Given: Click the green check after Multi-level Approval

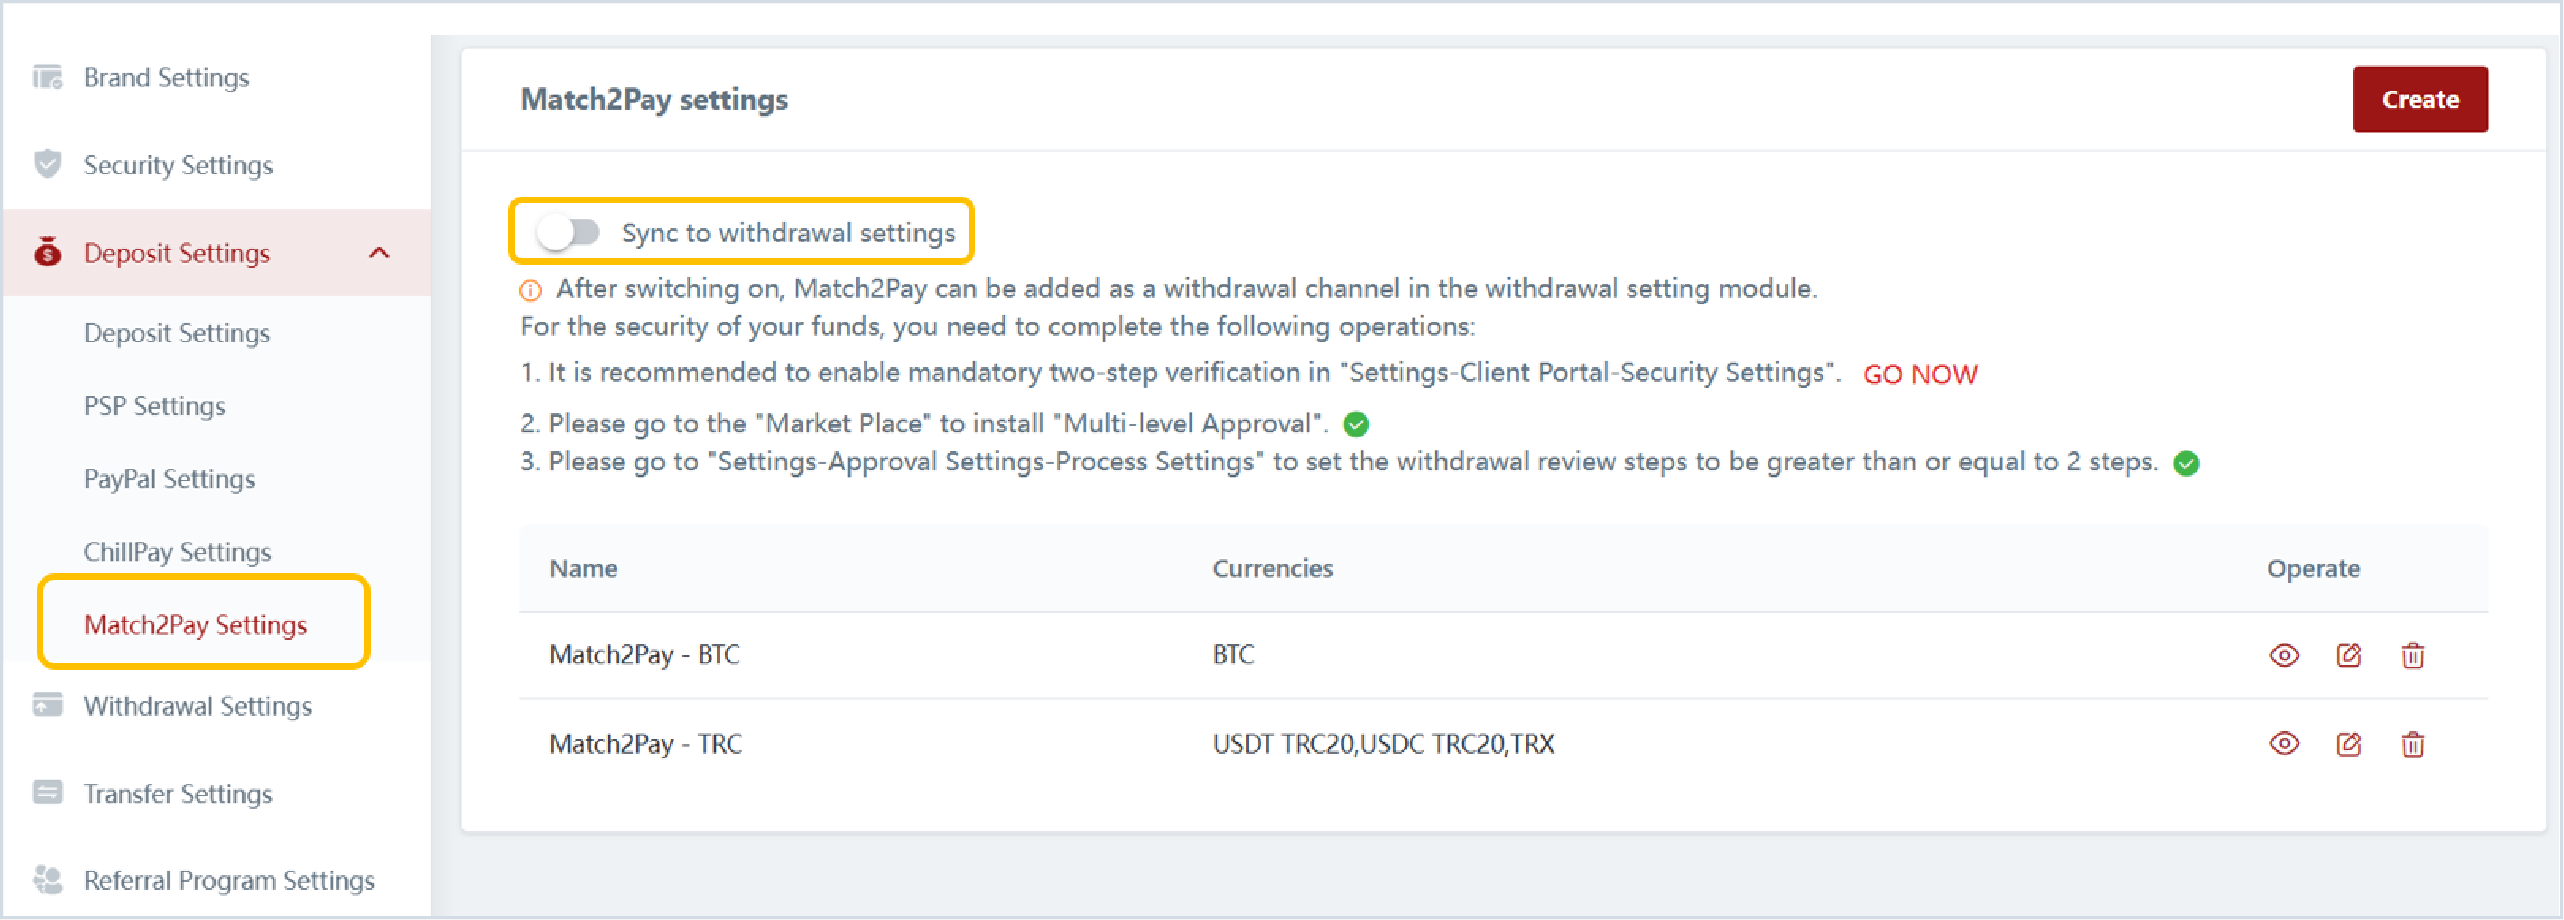Looking at the screenshot, I should [1356, 425].
